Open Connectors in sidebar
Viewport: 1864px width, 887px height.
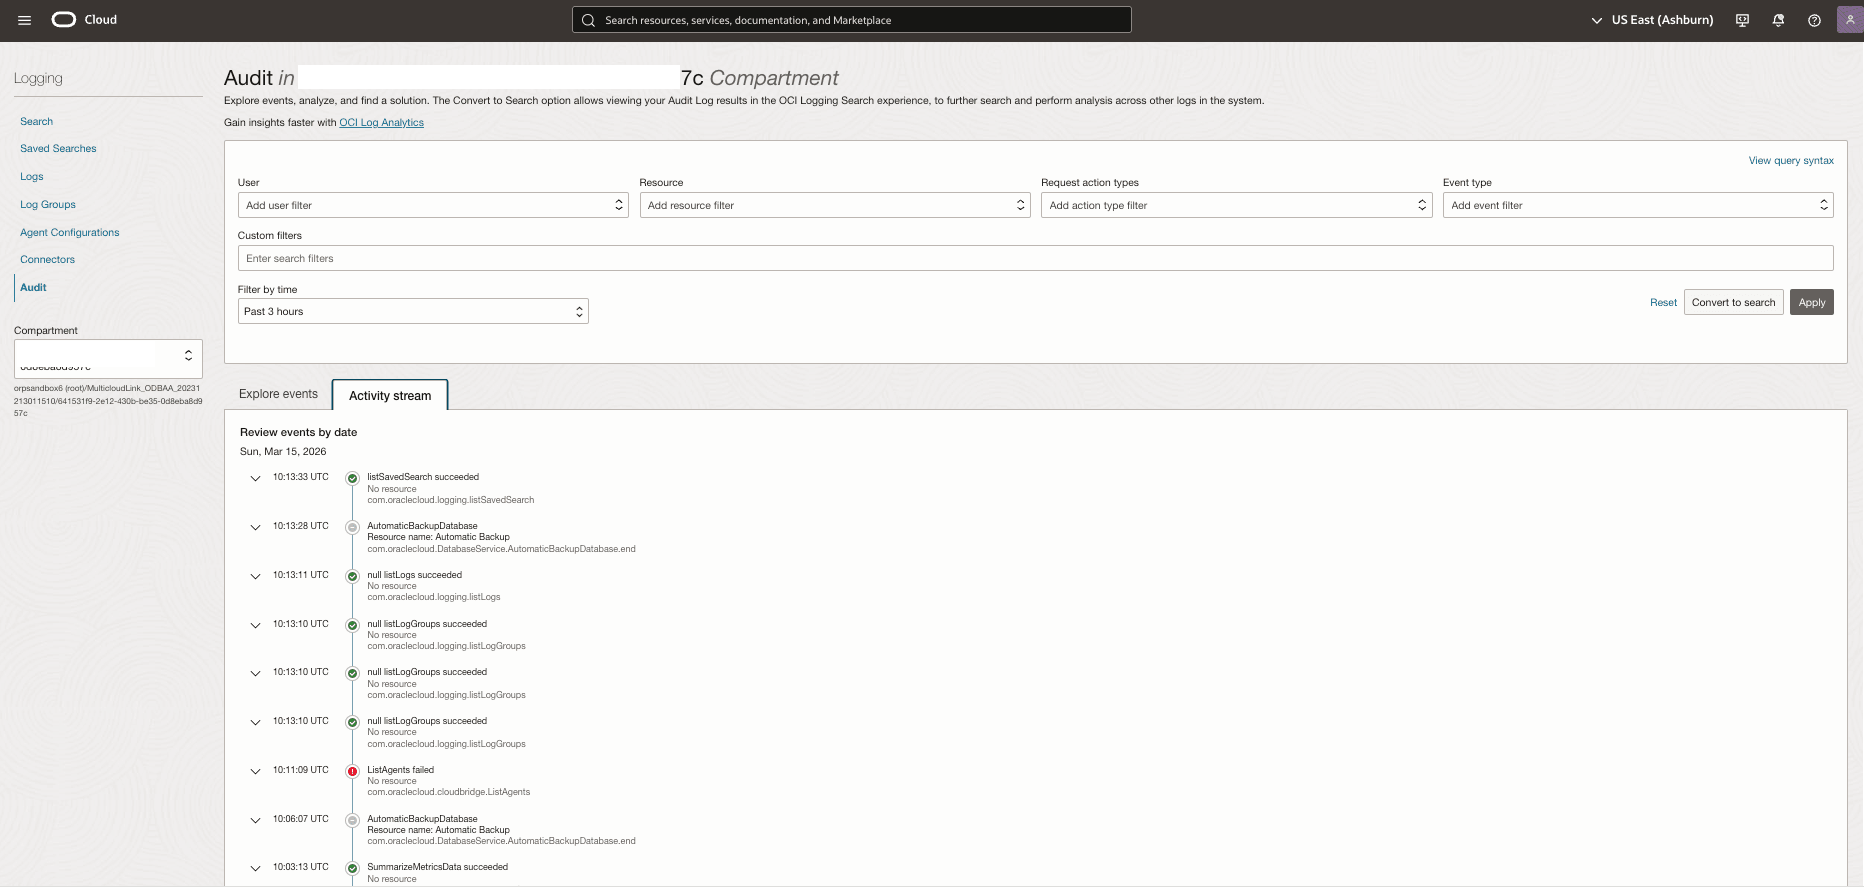pos(48,260)
